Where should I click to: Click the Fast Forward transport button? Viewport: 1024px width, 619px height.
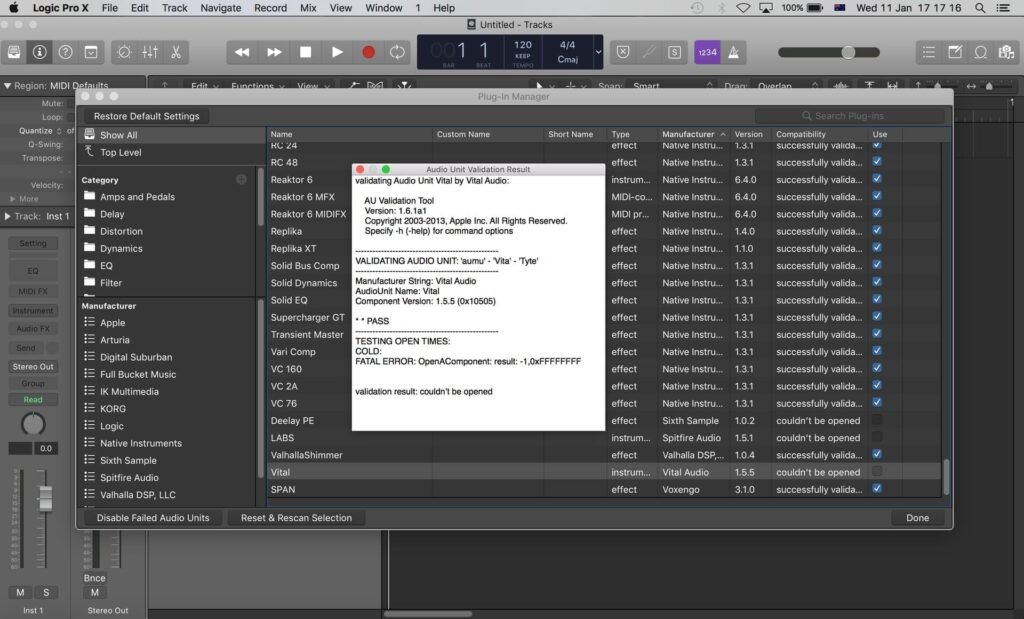pyautogui.click(x=274, y=52)
